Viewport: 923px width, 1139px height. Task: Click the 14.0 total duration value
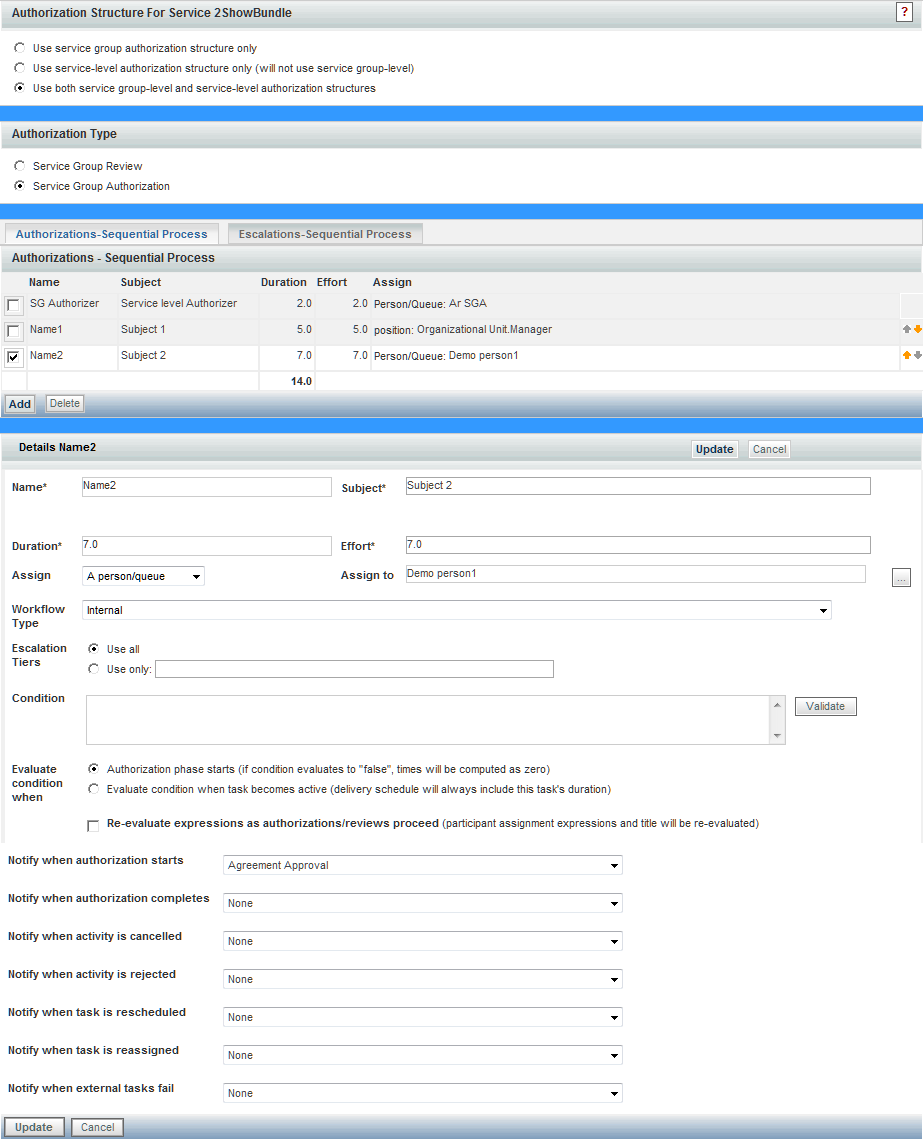tap(301, 381)
